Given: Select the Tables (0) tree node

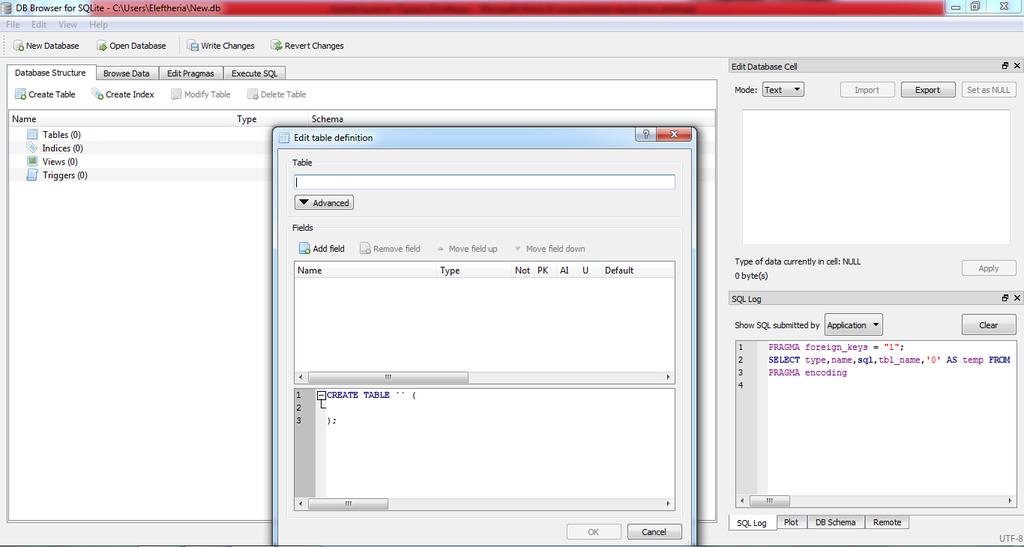Looking at the screenshot, I should click(x=61, y=134).
